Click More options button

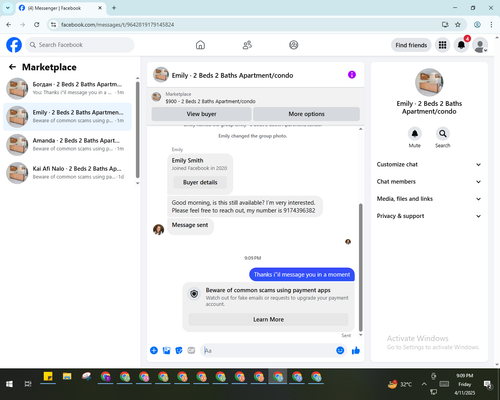[306, 114]
